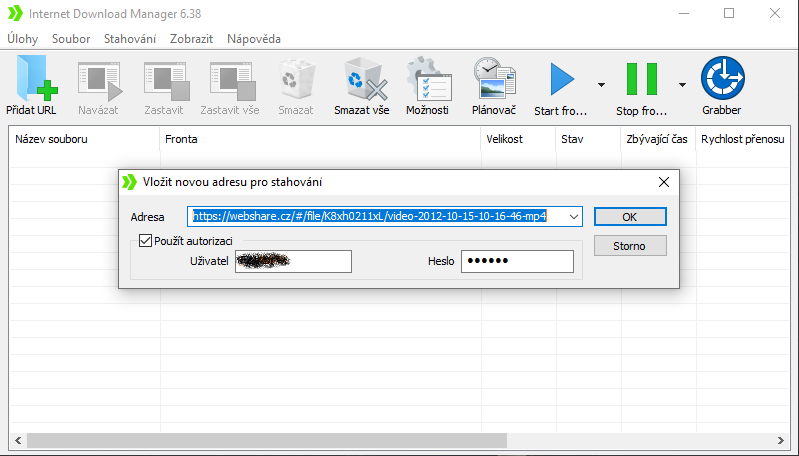Expand the Adresa URL dropdown arrow
The width and height of the screenshot is (799, 456).
point(574,217)
